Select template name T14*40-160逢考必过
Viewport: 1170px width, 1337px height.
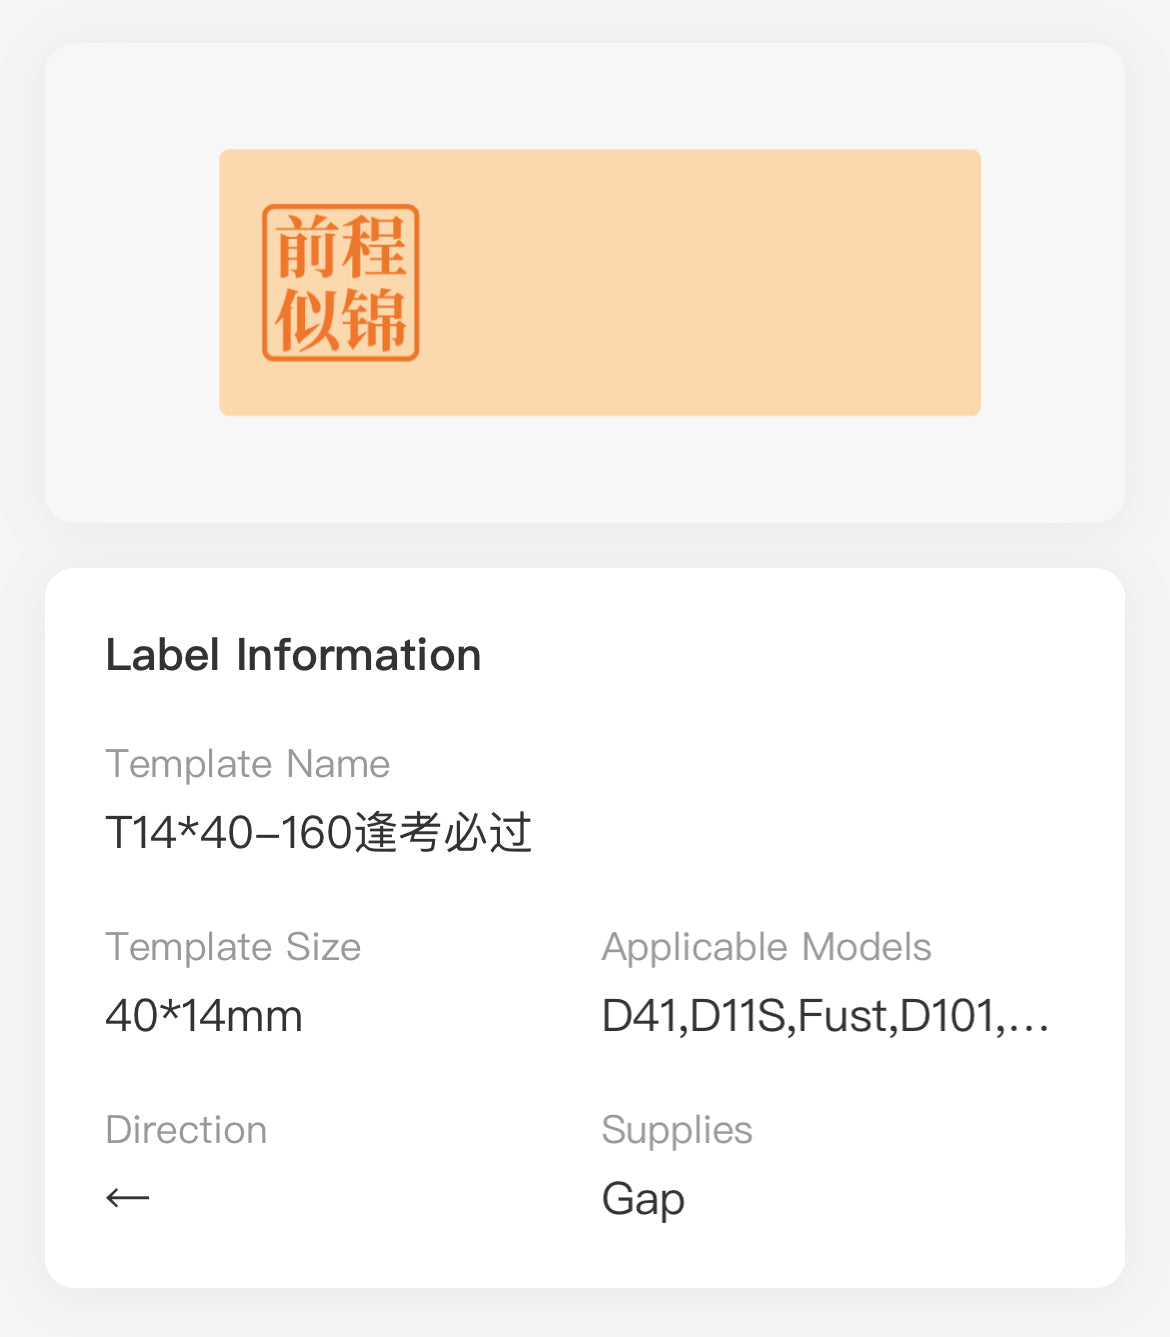tap(318, 833)
